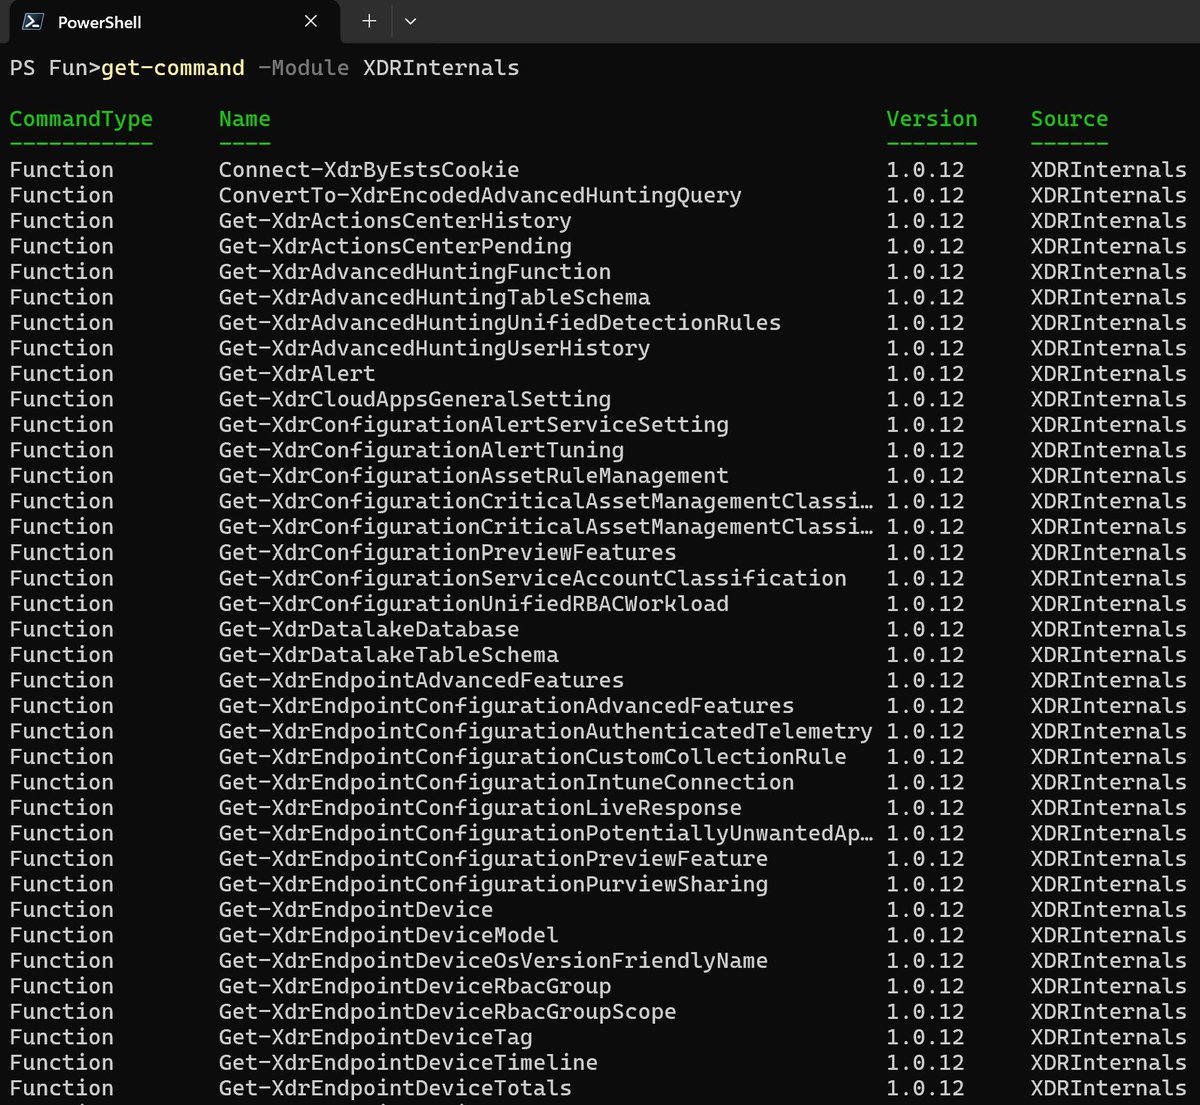The image size is (1200, 1105).
Task: Click Connect-XdrByEstsCookie function name
Action: pyautogui.click(x=369, y=170)
